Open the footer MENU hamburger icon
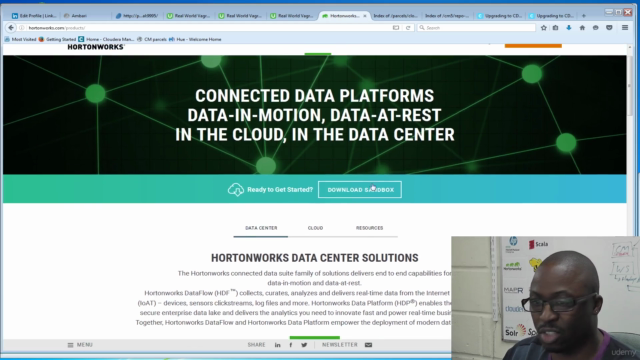 click(x=70, y=345)
